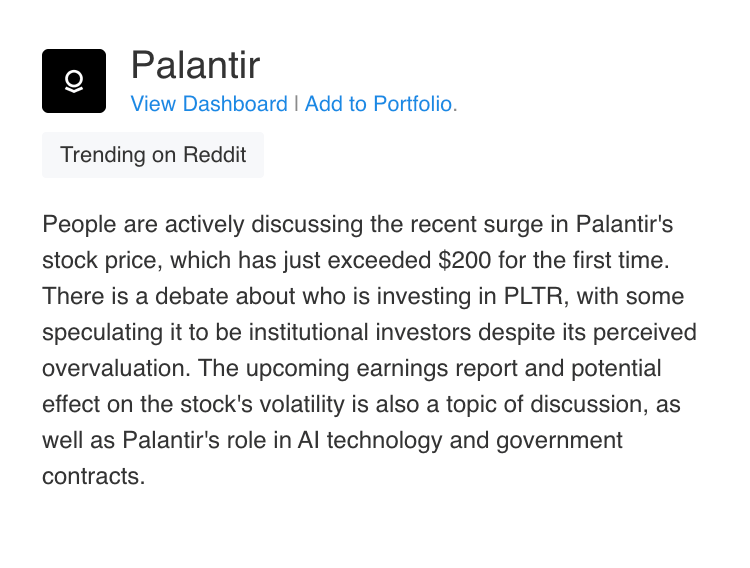750x568 pixels.
Task: Click the $200 price mention in text
Action: [x=464, y=260]
